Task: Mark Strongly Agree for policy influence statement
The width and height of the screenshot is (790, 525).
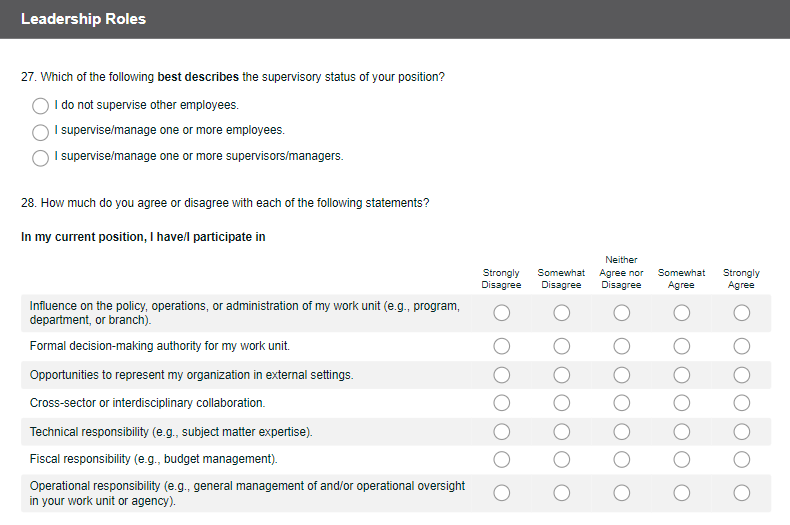Action: (x=741, y=313)
